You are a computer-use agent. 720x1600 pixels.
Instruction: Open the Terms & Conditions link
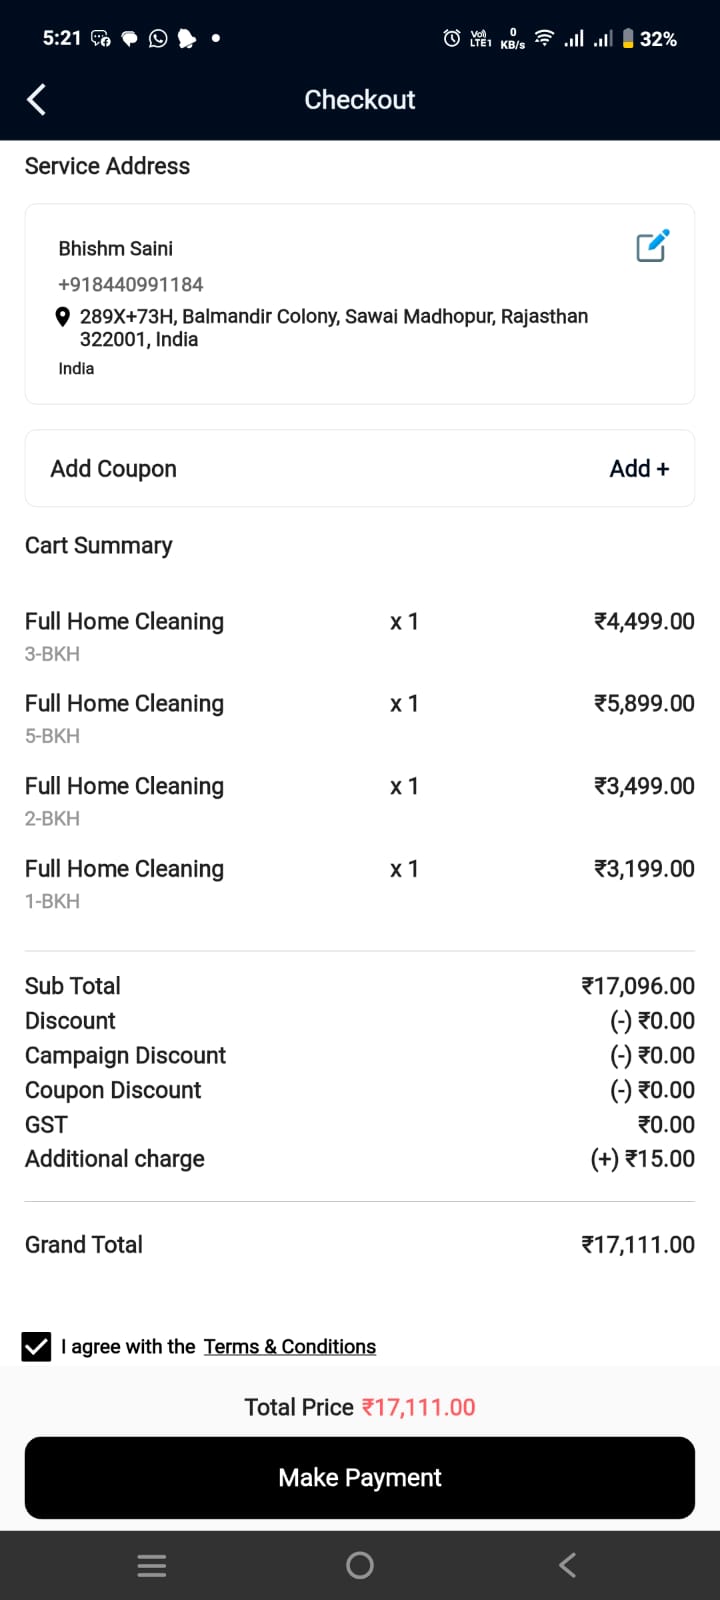[x=290, y=1347]
